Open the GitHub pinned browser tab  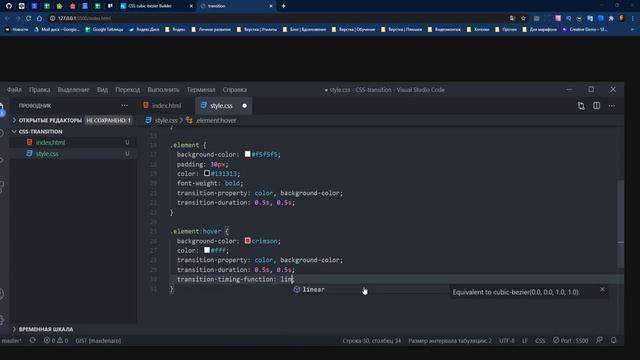[9, 6]
